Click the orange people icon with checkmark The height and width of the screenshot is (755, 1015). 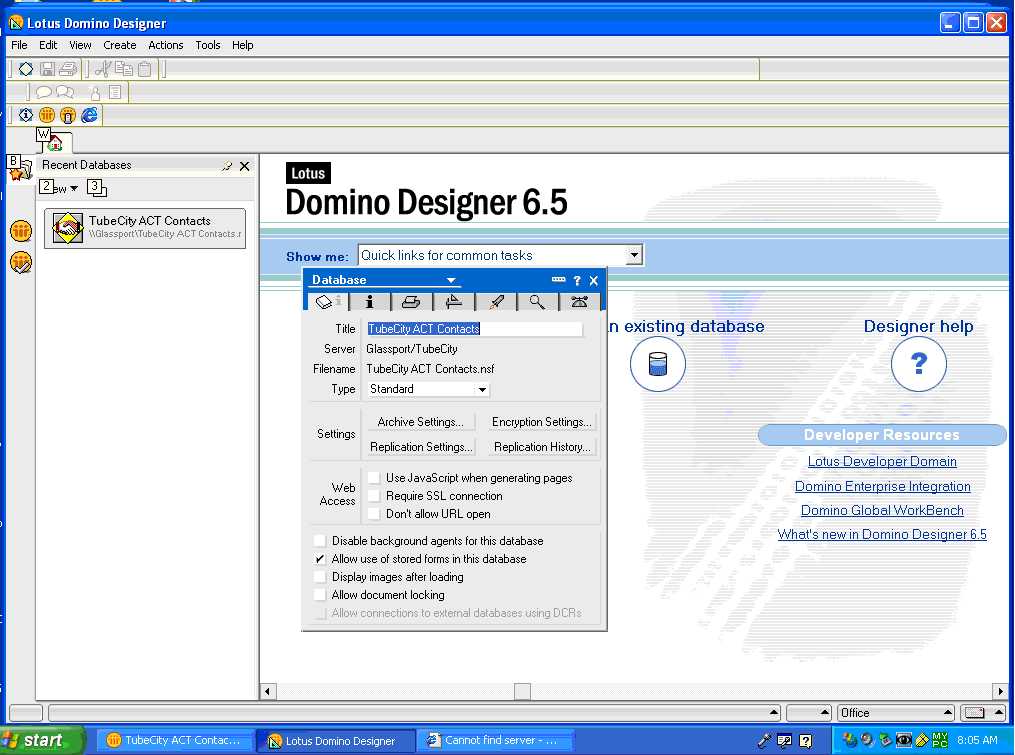tap(21, 262)
